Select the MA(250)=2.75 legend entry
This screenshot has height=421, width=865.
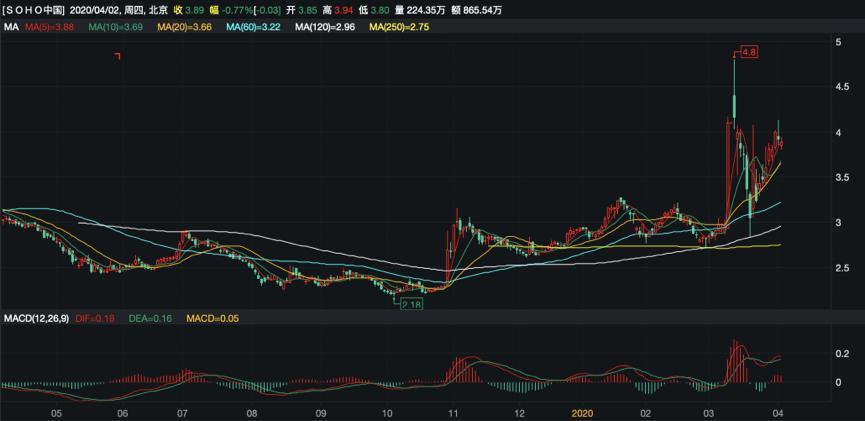pos(402,26)
